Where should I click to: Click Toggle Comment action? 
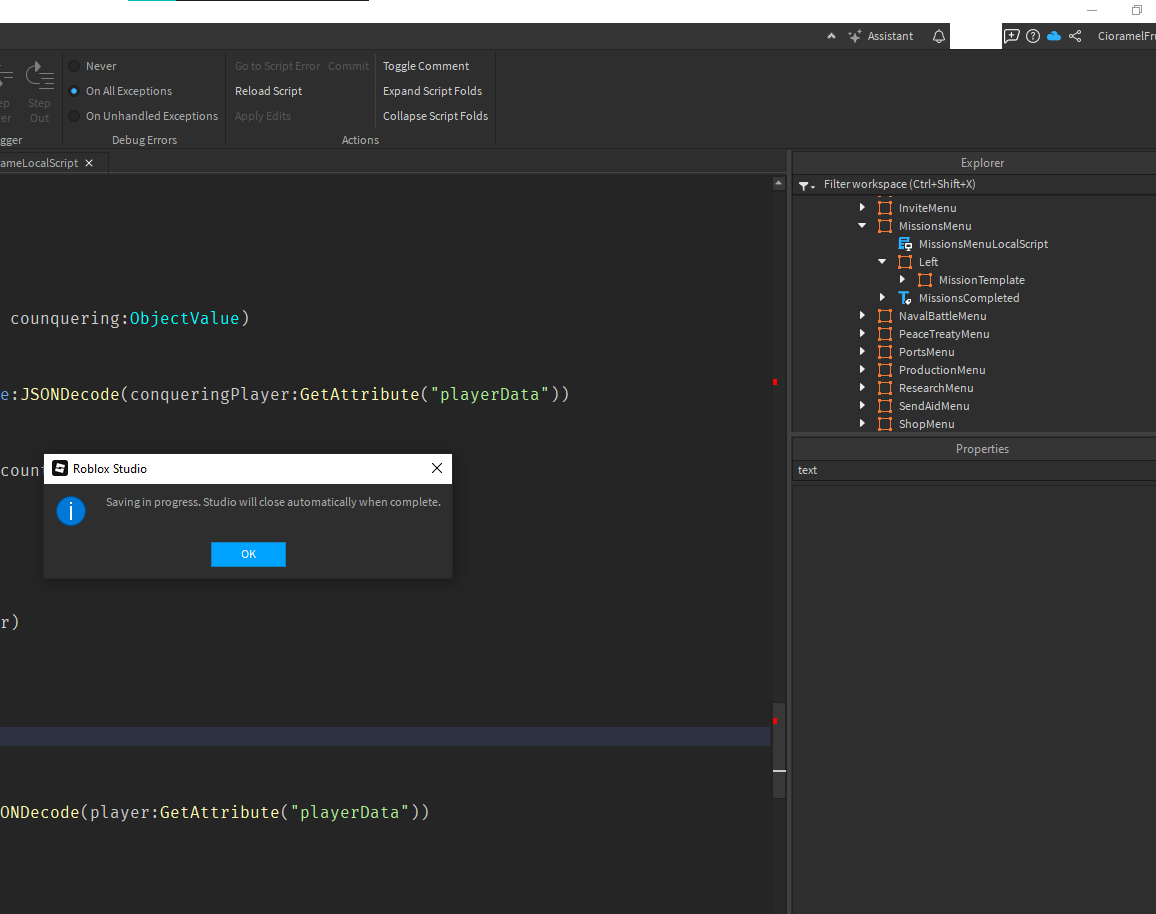[x=426, y=66]
